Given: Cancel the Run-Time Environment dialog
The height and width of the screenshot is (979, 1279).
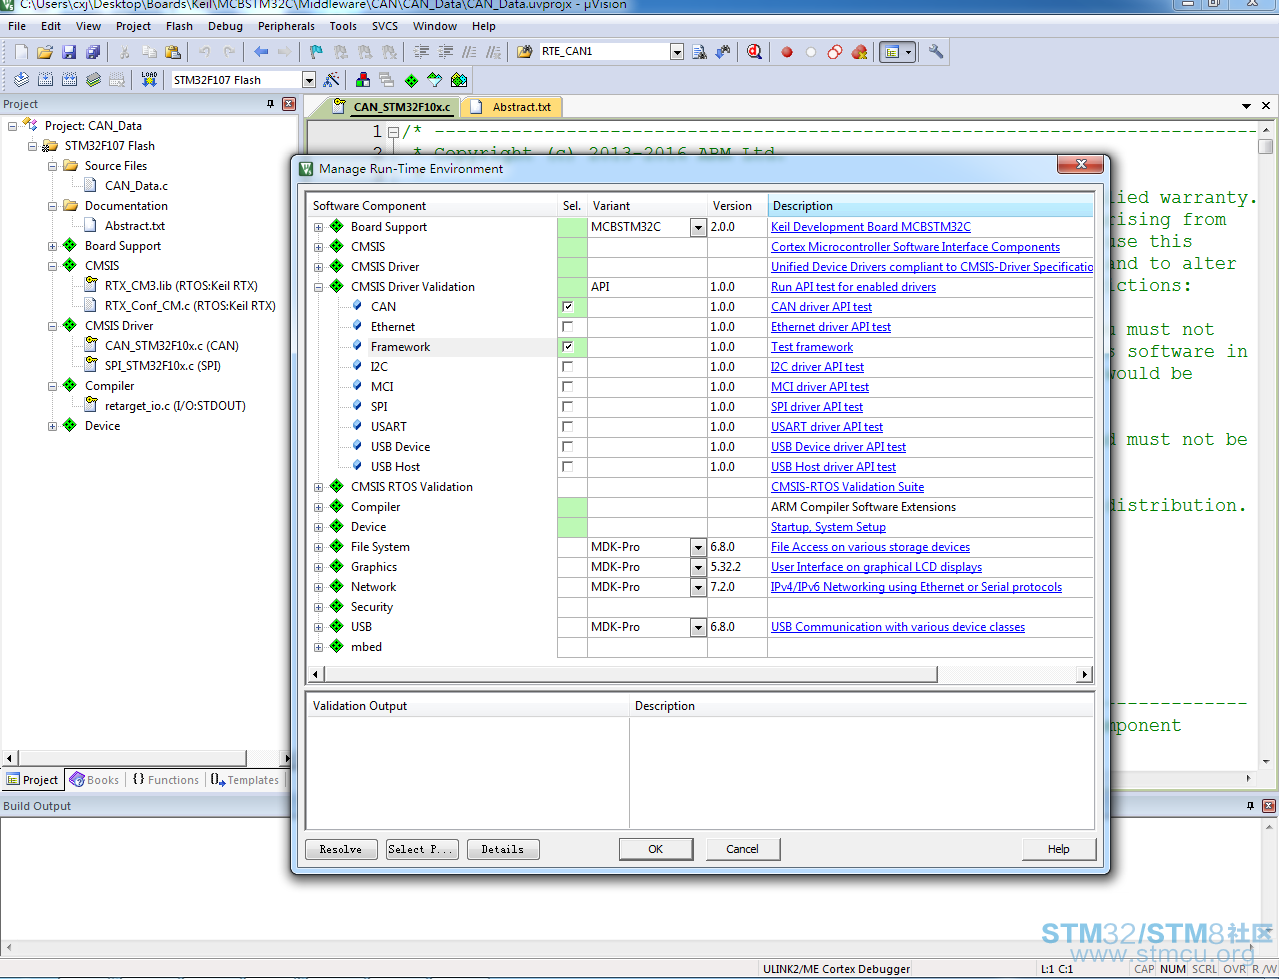Looking at the screenshot, I should 742,849.
